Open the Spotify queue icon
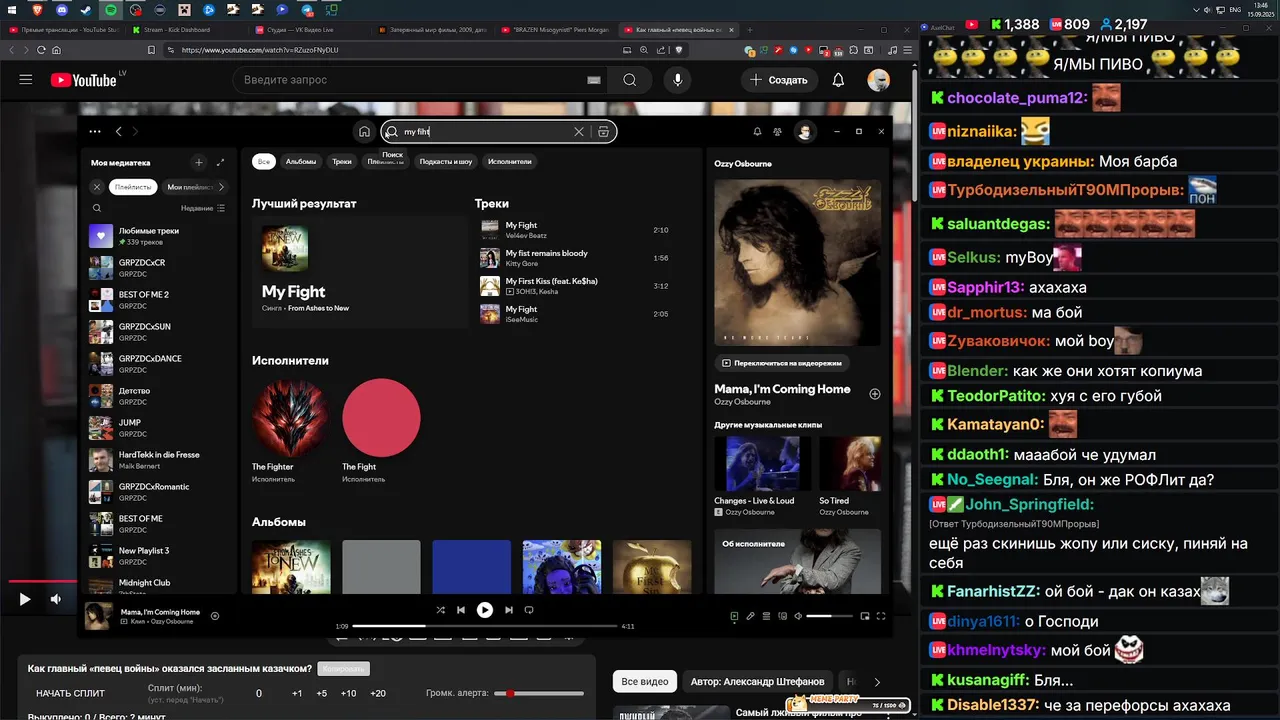Screen dimensions: 1280x720 (766, 616)
